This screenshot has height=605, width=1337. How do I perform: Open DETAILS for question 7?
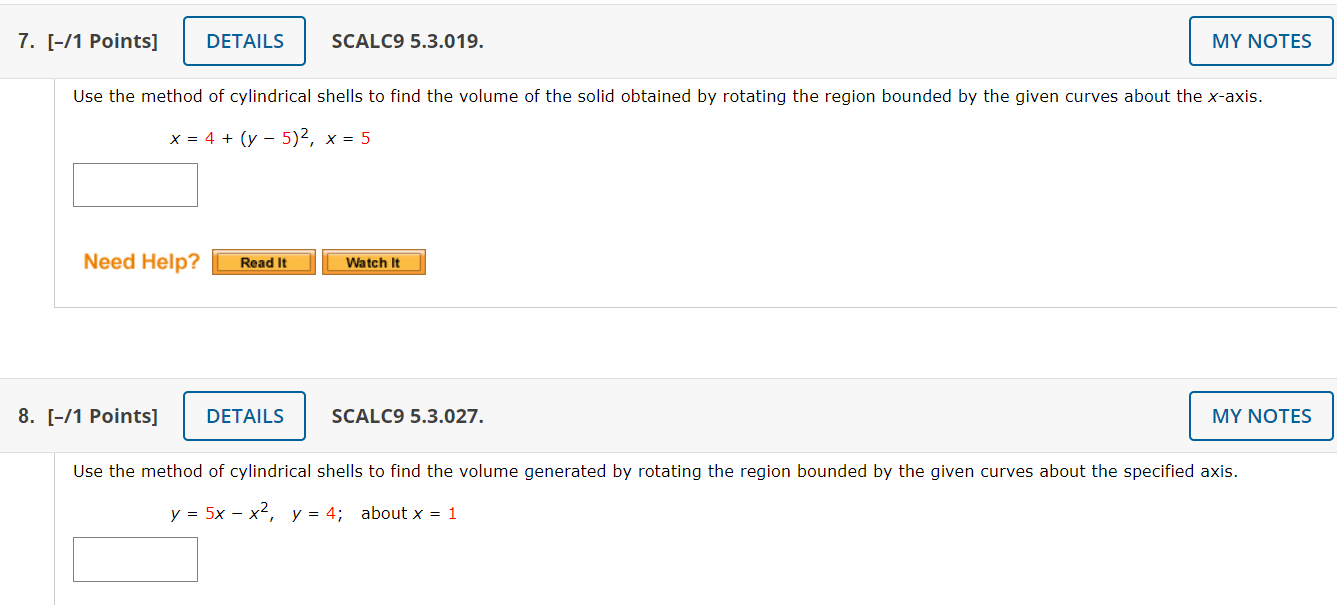coord(244,40)
